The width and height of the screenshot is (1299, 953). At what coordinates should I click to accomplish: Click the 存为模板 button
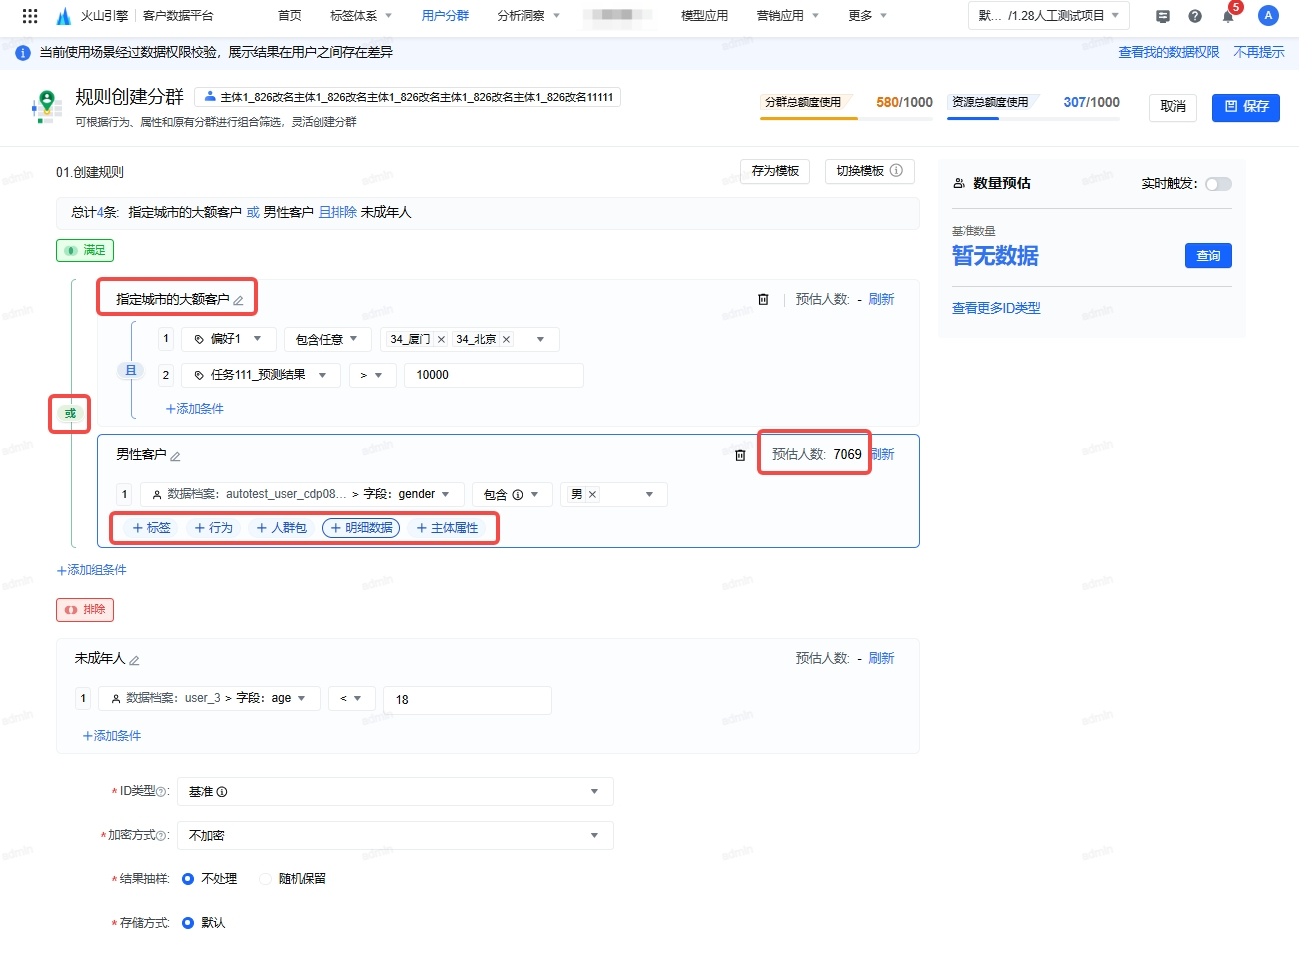775,171
